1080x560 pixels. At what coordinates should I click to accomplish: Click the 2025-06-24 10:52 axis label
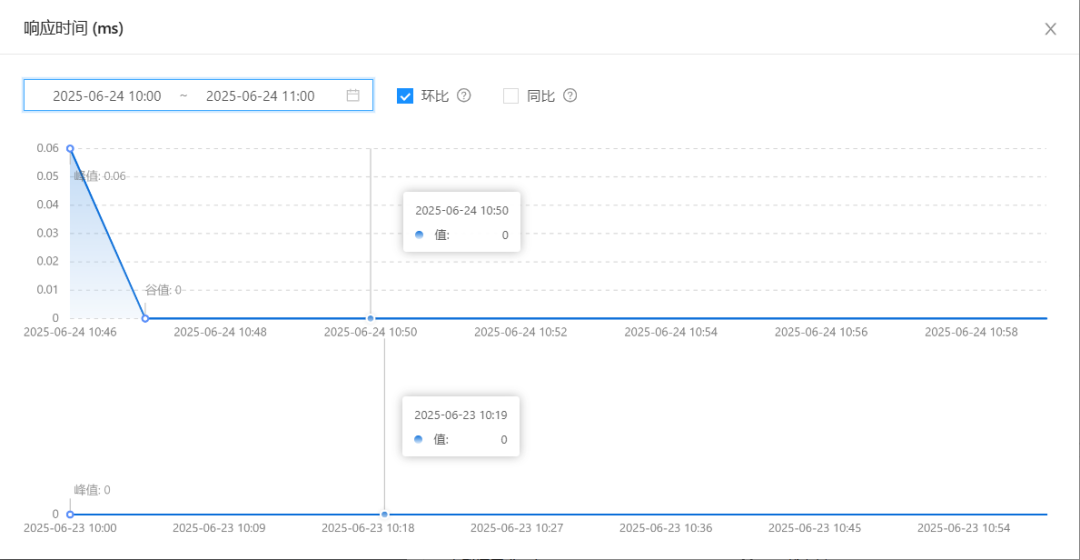pos(521,332)
